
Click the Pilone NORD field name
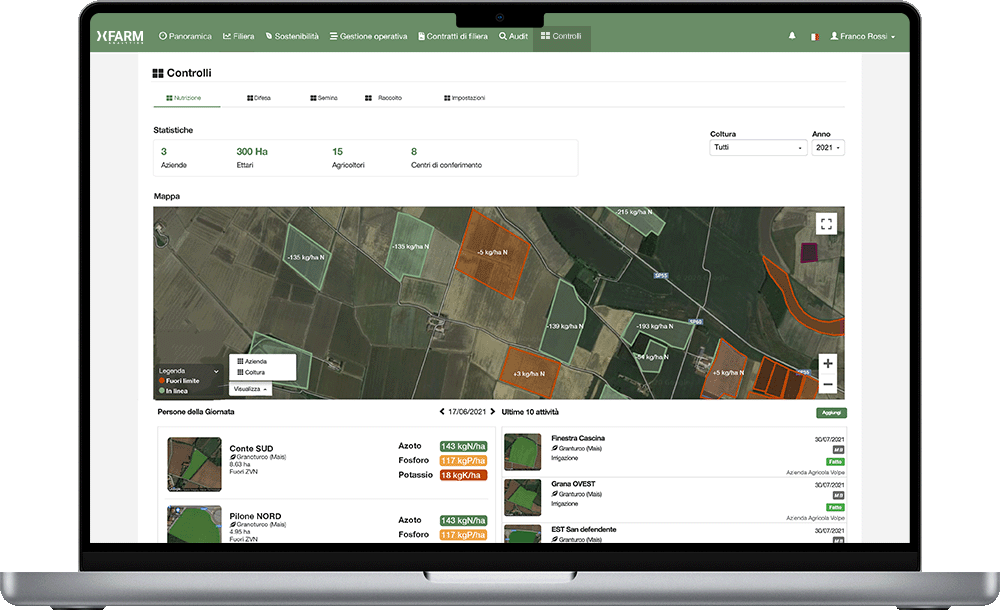tap(255, 516)
